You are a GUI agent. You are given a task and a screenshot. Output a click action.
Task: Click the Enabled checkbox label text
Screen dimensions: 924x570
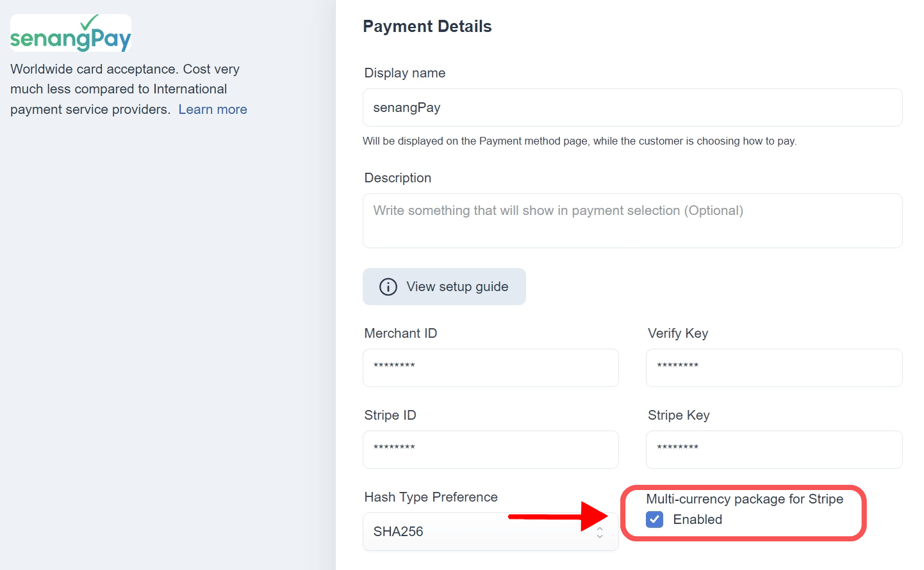click(x=697, y=519)
